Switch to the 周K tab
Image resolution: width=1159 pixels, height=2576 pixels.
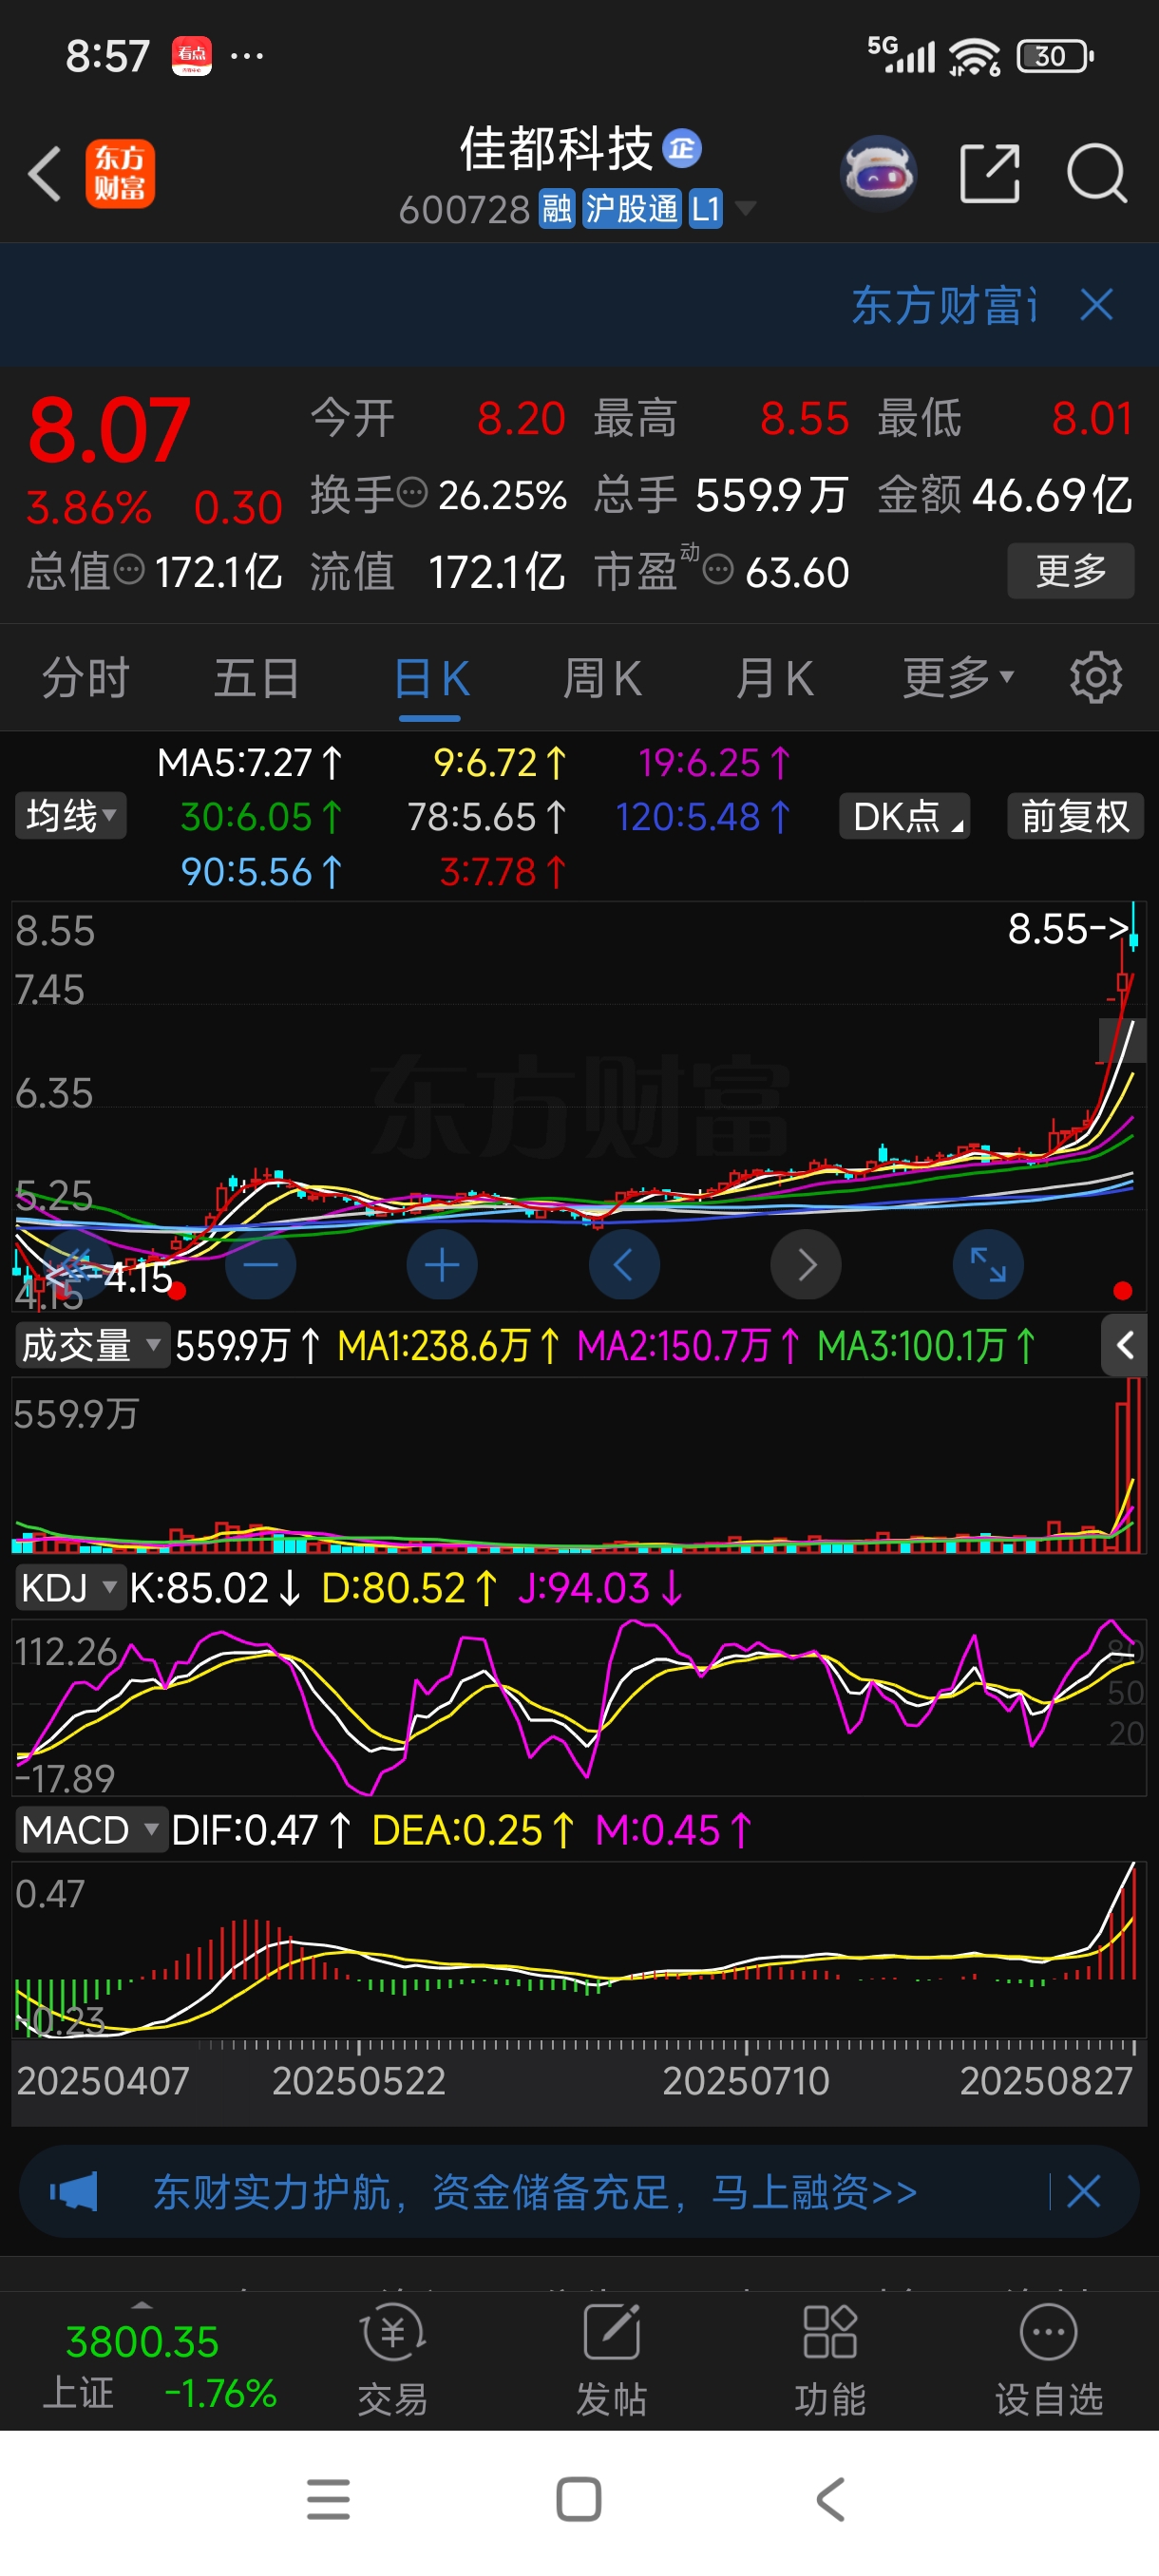[602, 678]
